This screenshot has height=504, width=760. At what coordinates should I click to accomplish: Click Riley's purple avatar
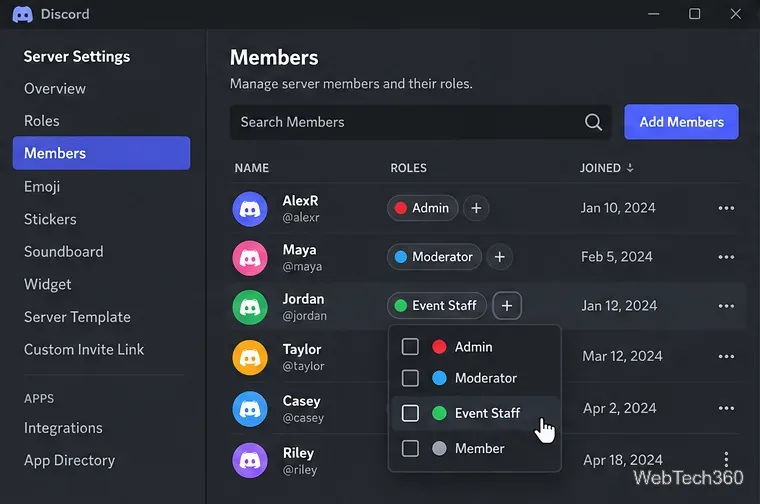coord(250,460)
